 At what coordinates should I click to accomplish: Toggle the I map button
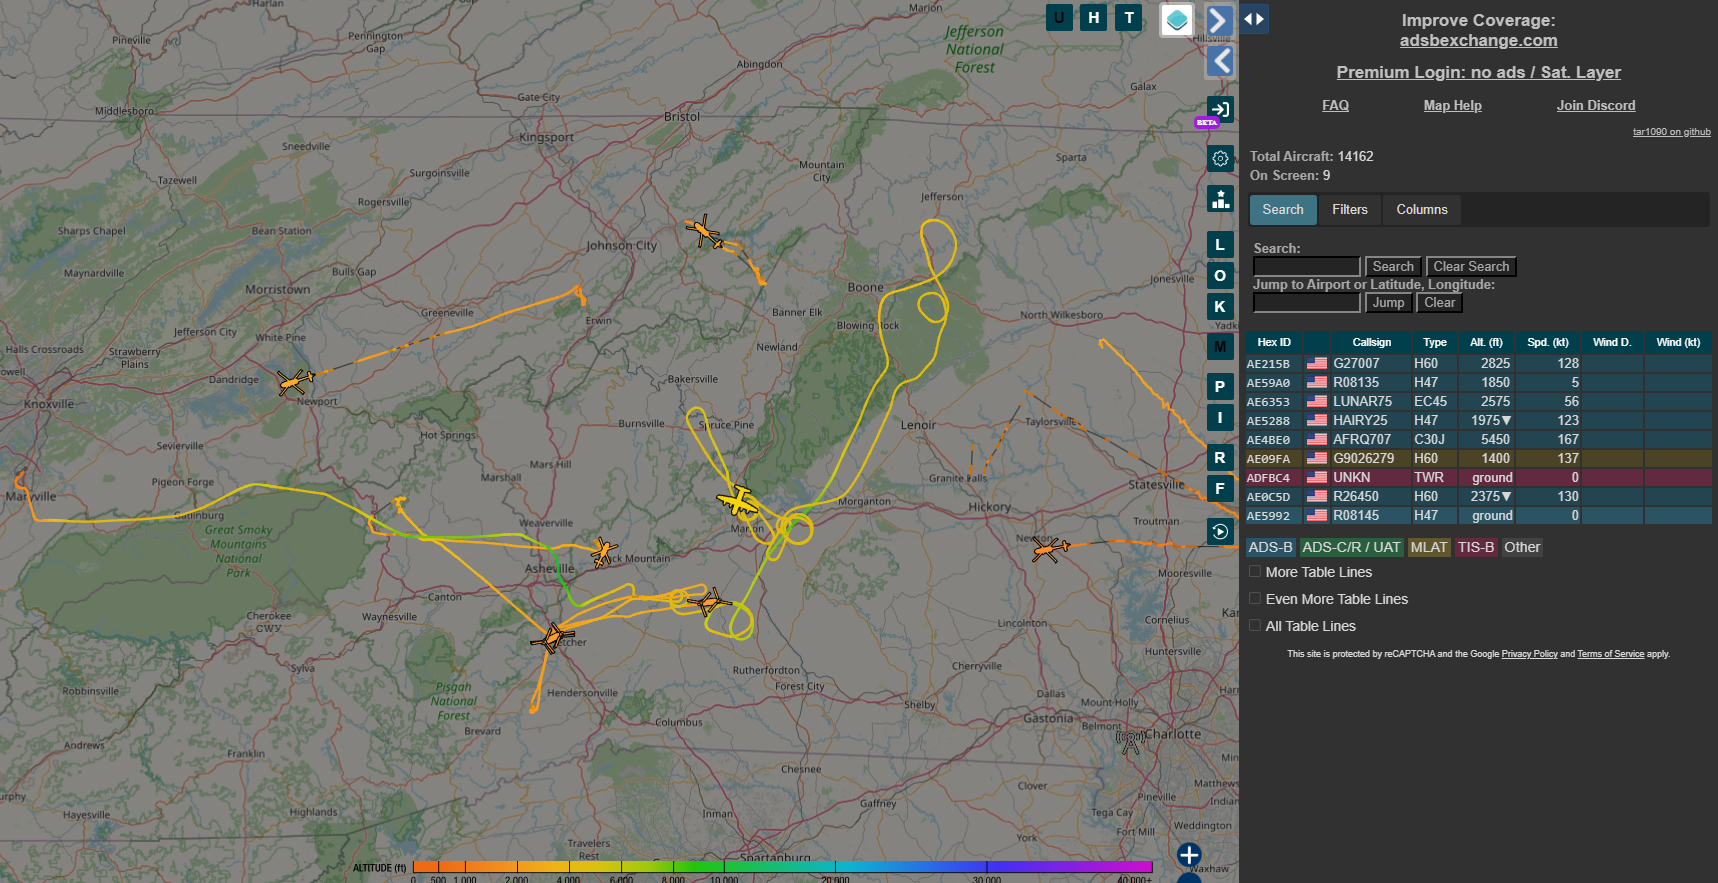(1220, 417)
